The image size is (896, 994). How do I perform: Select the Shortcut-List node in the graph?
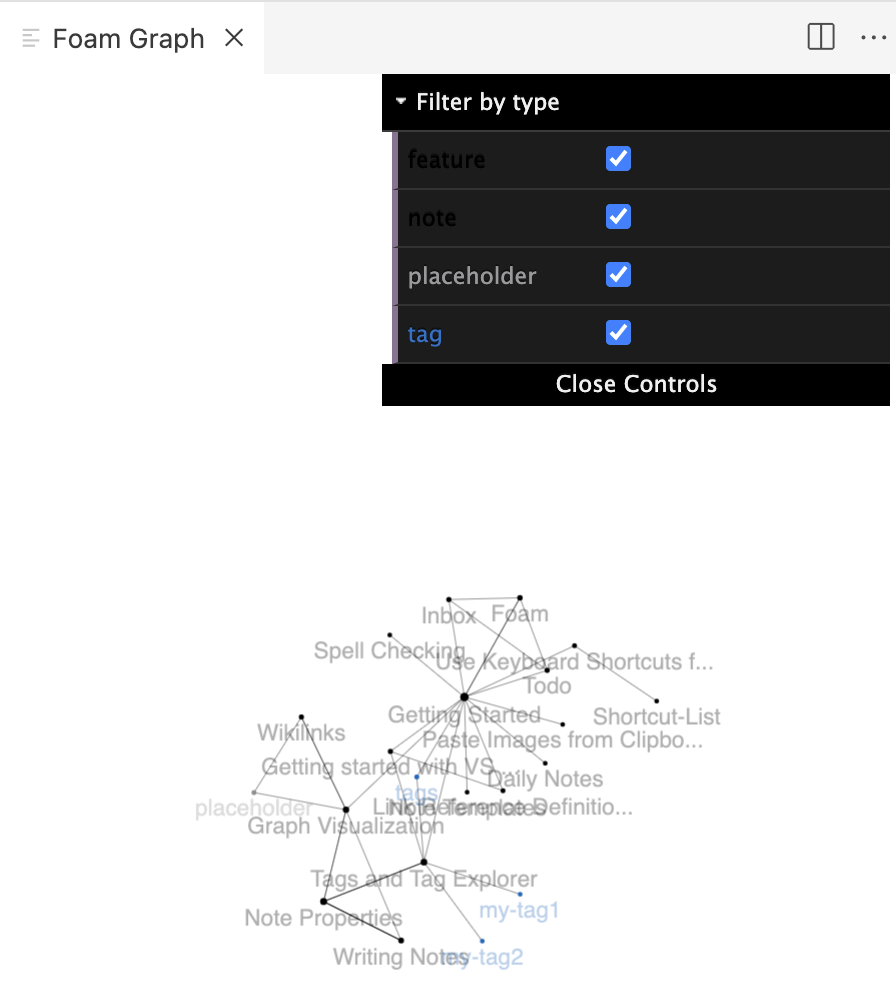coord(656,699)
